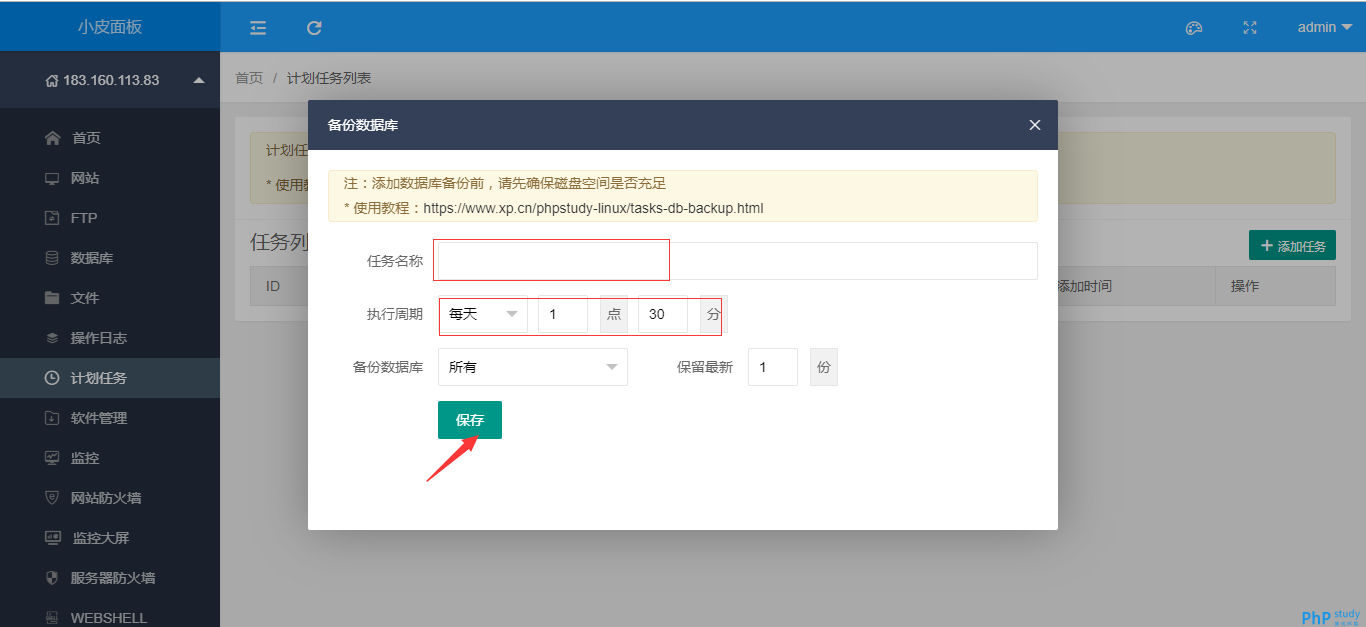This screenshot has width=1366, height=627.
Task: Click the 网站防火墙 shield icon in the sidebar
Action: pos(52,498)
